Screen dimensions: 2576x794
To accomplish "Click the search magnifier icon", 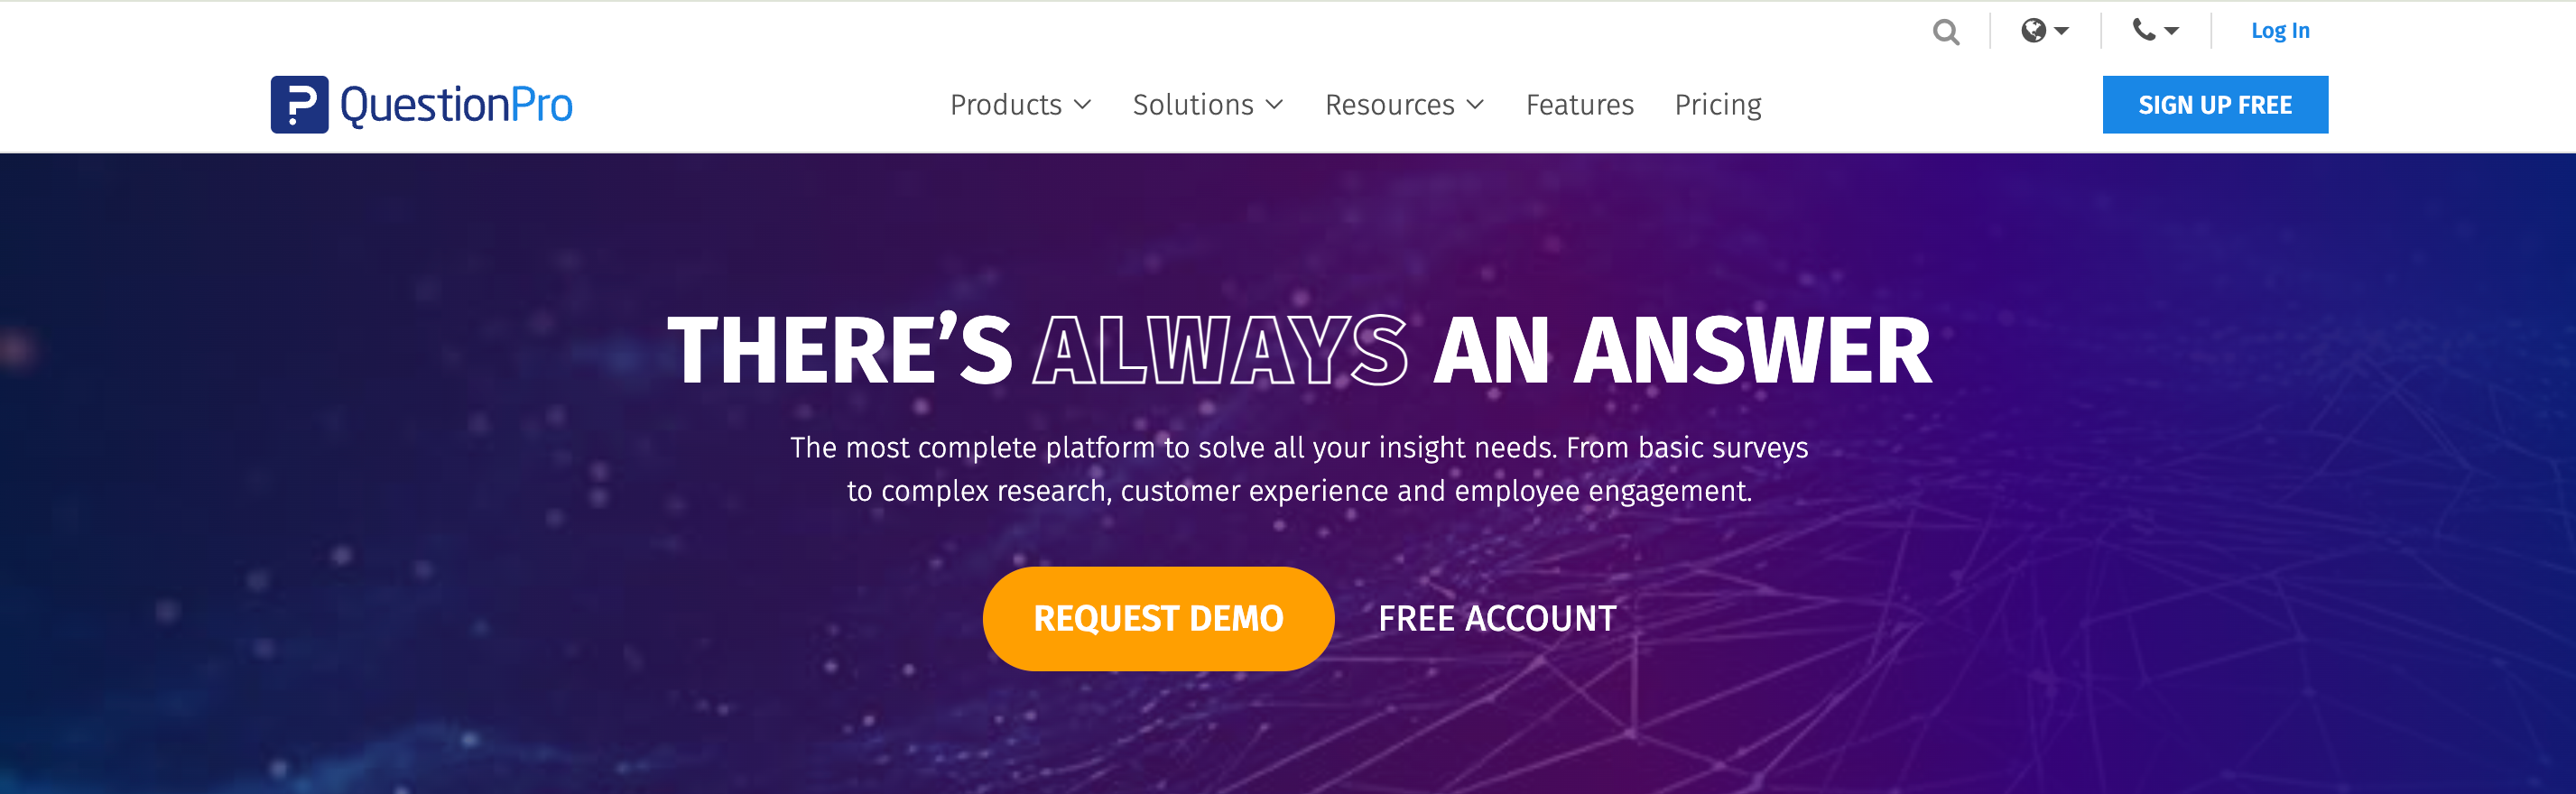I will (1945, 32).
